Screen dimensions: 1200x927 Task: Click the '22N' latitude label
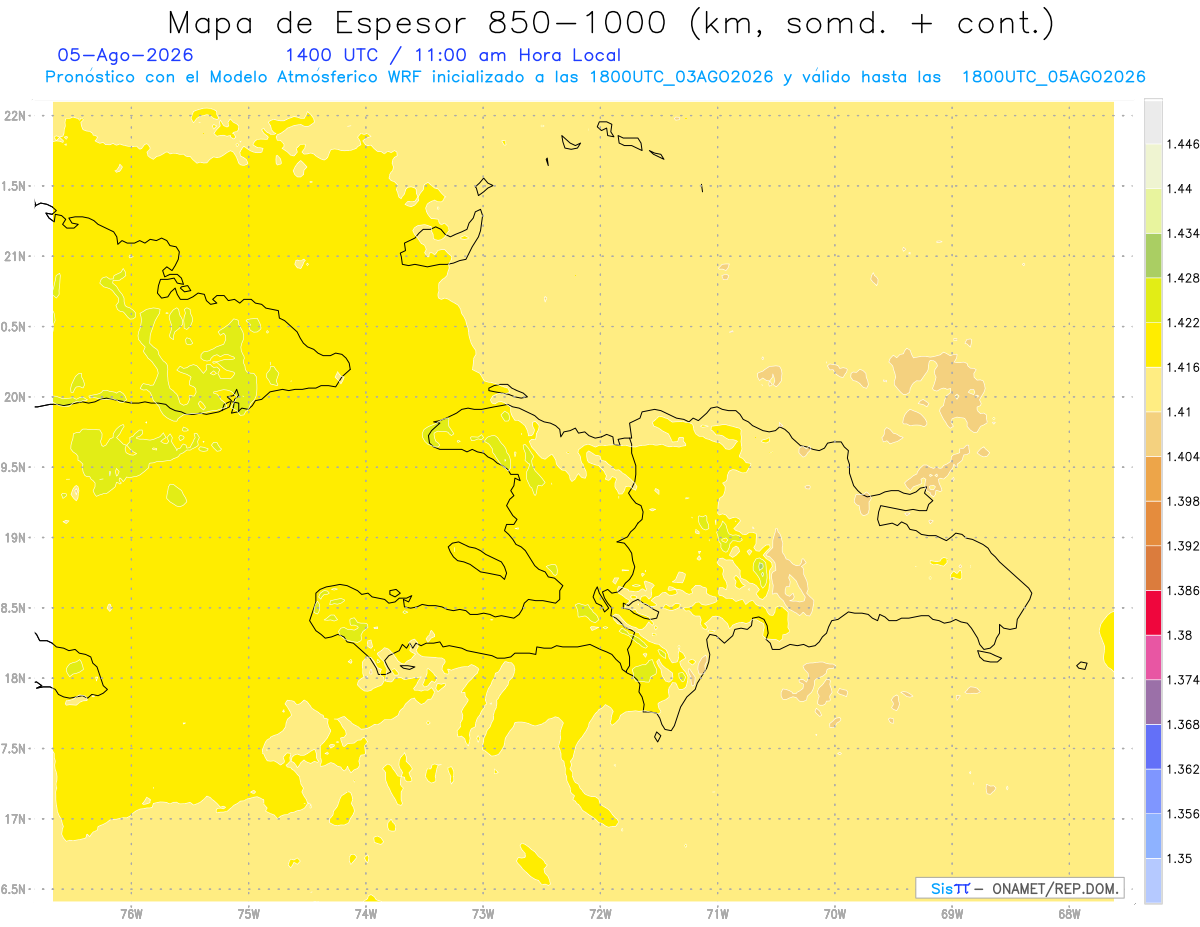(x=16, y=116)
